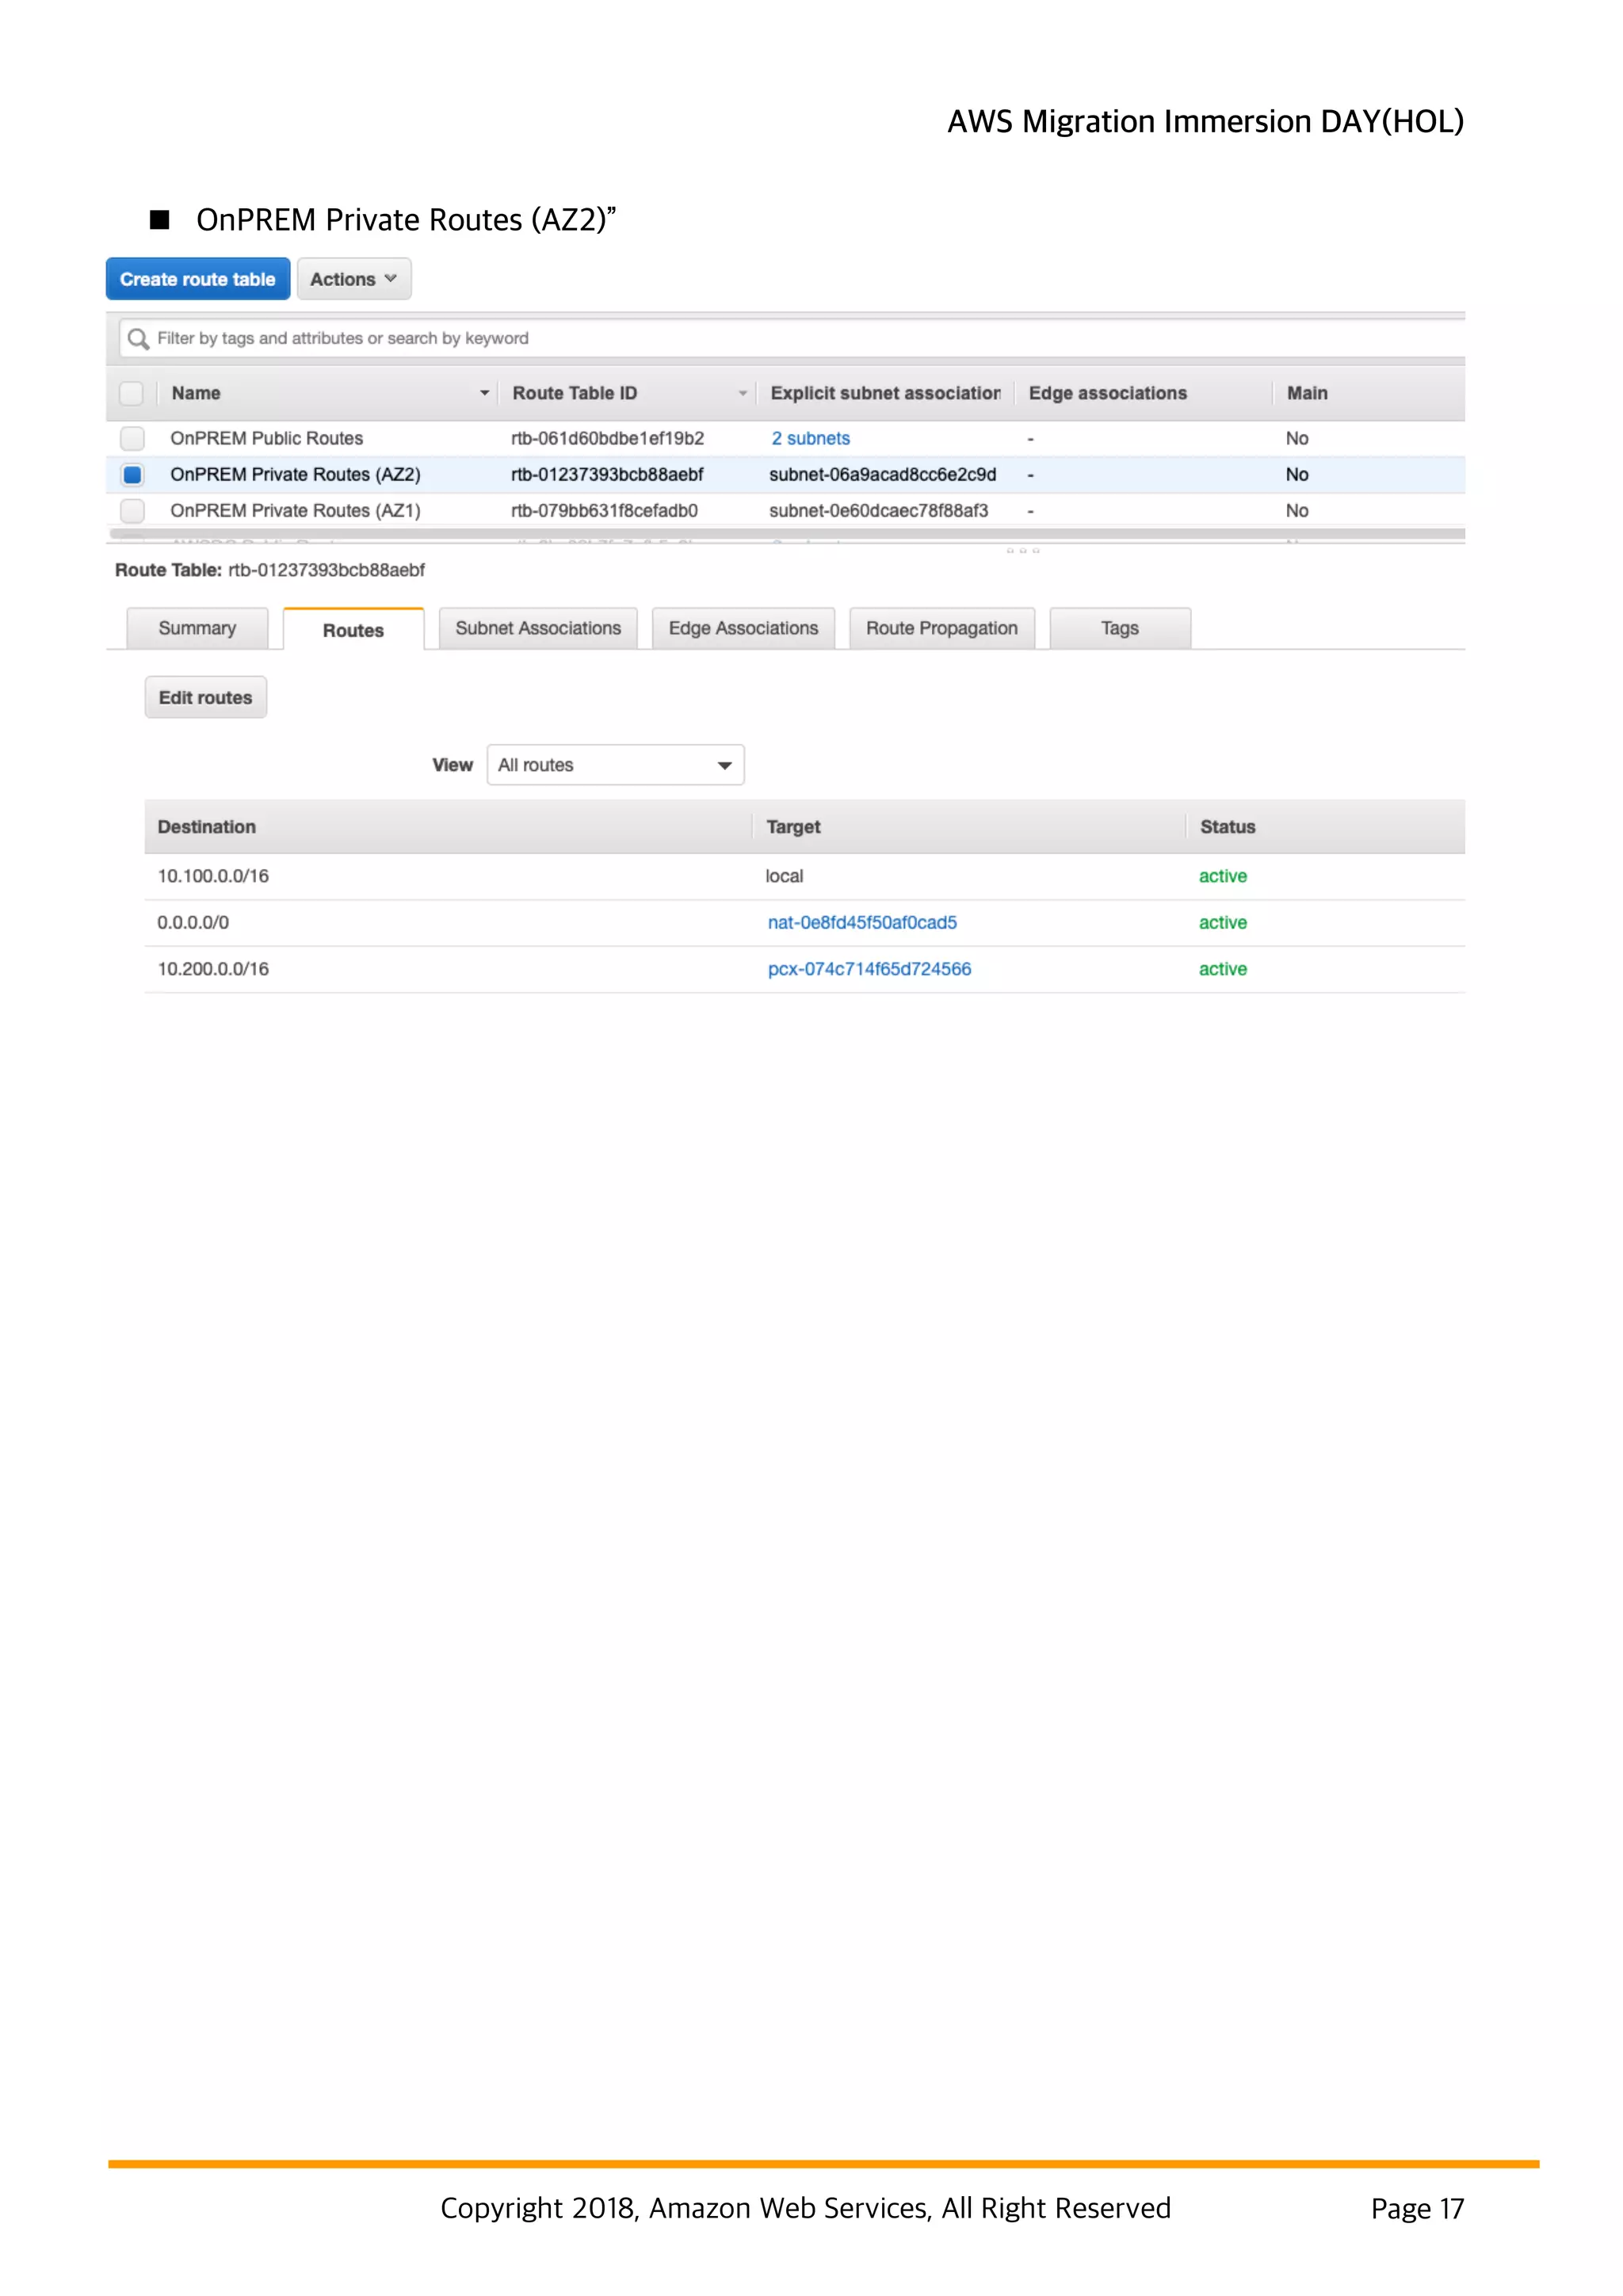Click the Edit routes button
Screen dimensions: 1623x2296
pos(206,697)
